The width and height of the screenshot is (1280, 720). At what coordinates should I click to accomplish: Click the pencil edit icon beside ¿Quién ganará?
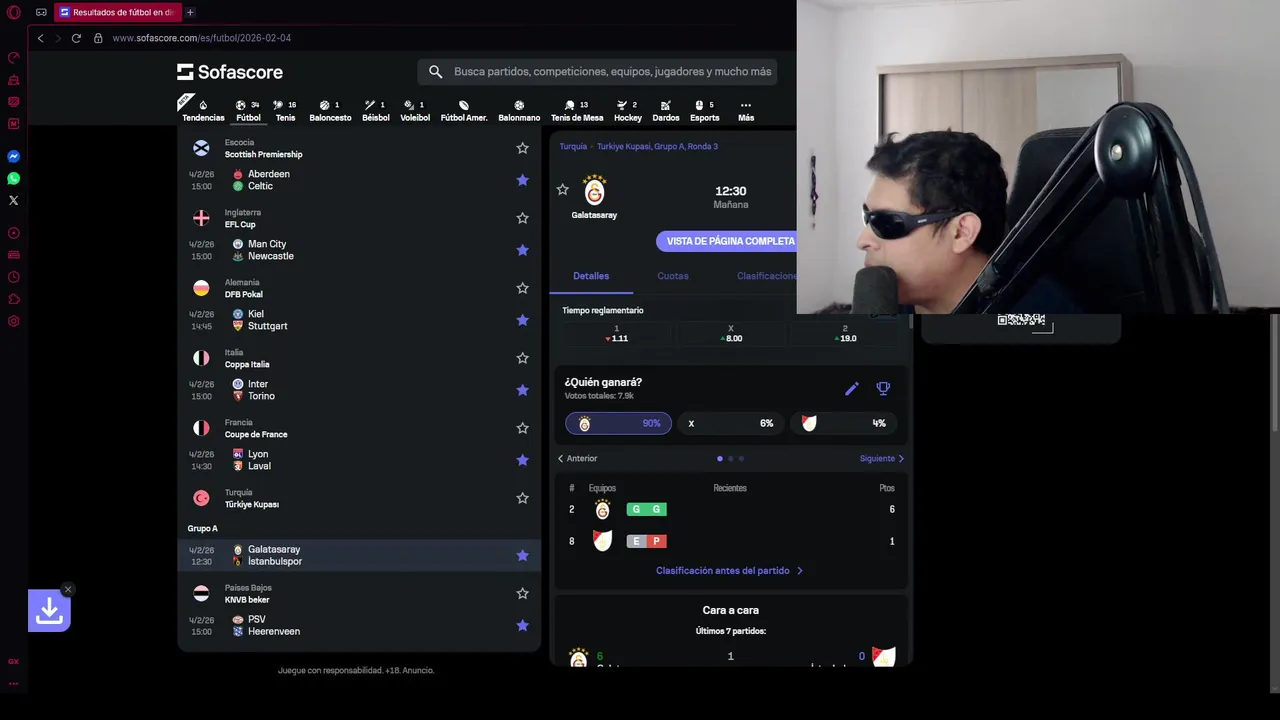(x=852, y=388)
